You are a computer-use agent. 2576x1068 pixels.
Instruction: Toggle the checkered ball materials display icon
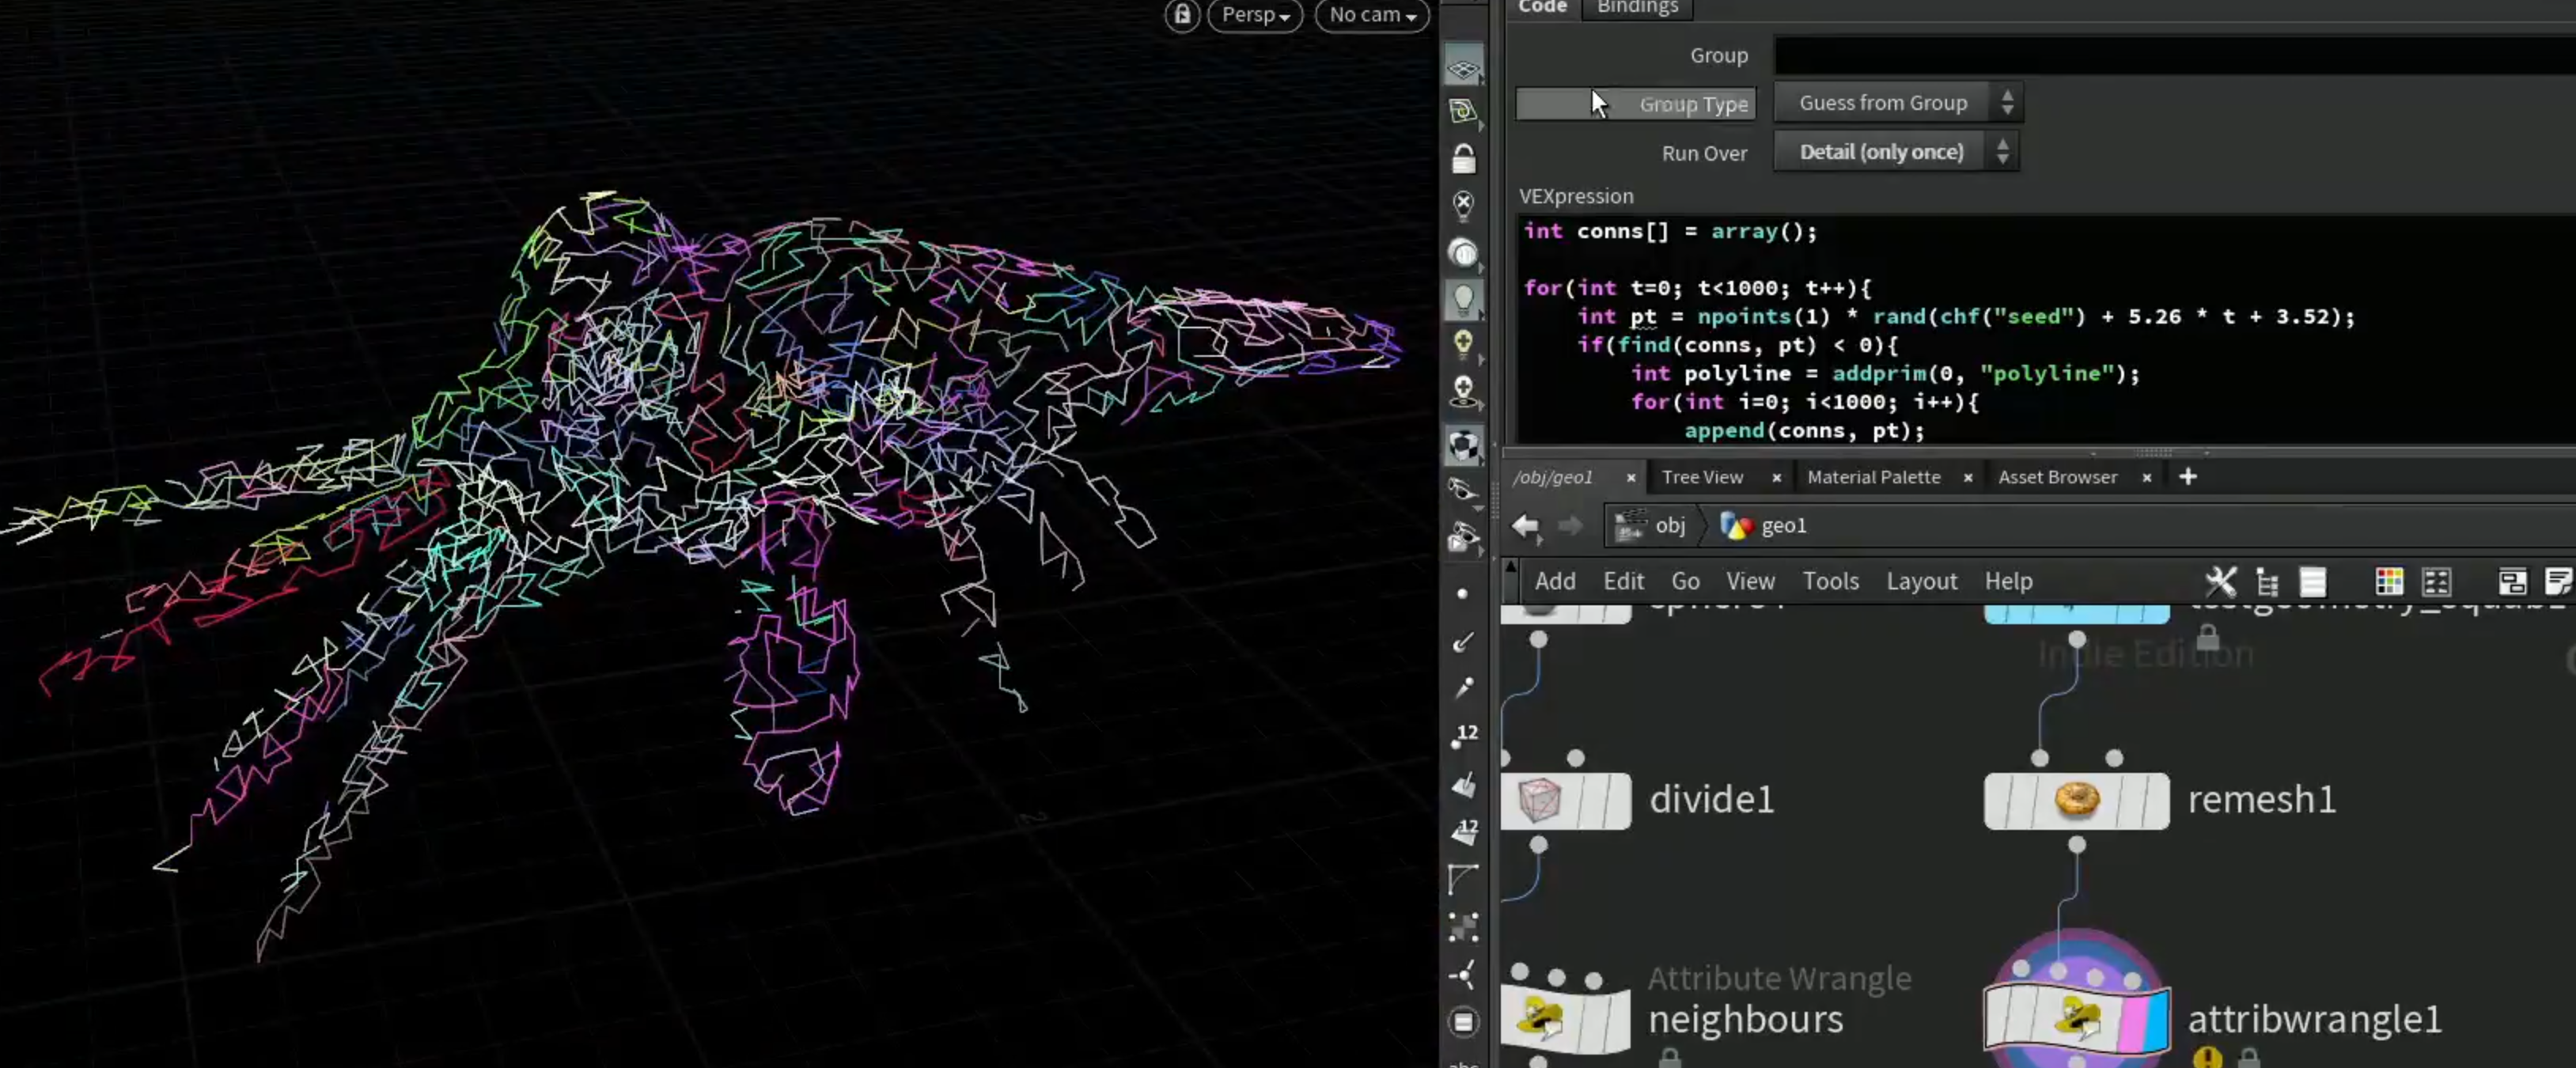coord(1463,445)
